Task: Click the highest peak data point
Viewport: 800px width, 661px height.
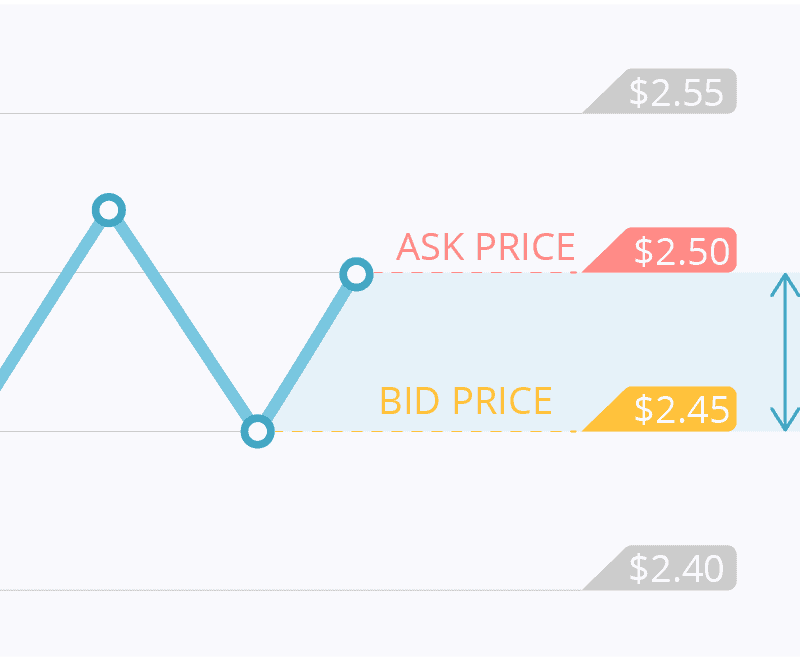Action: coord(109,210)
